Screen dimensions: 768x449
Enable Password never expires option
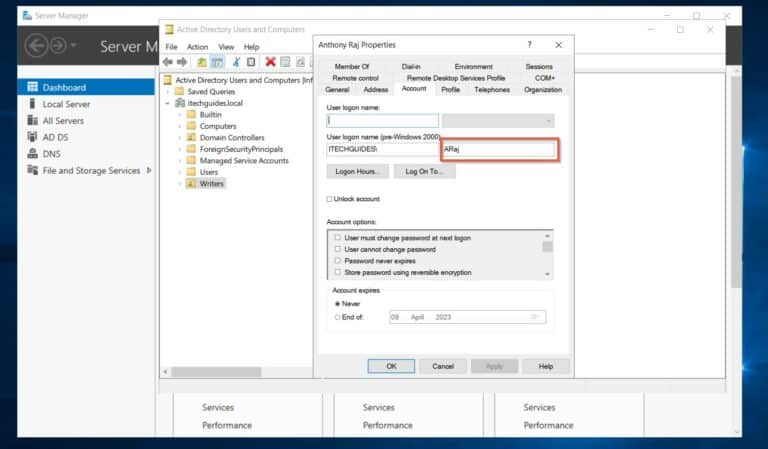pyautogui.click(x=337, y=260)
